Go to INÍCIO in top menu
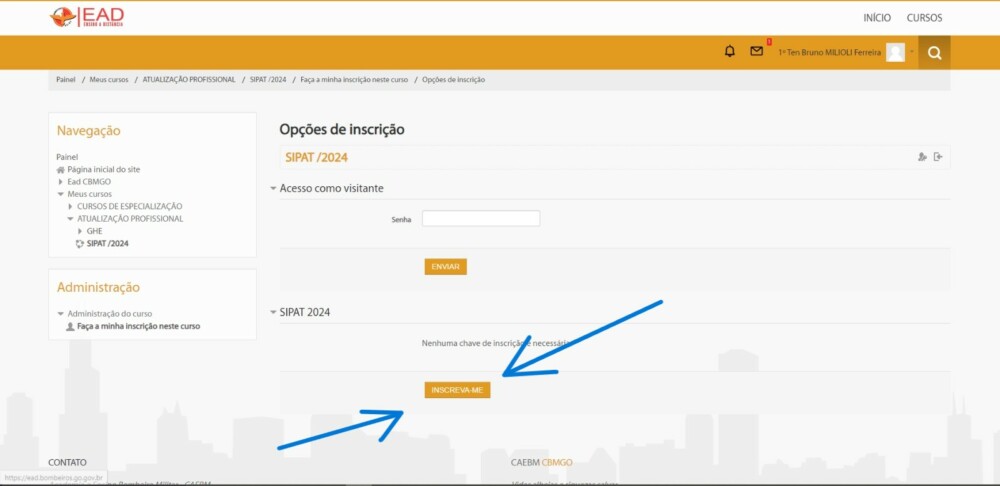1000x486 pixels. pyautogui.click(x=877, y=18)
